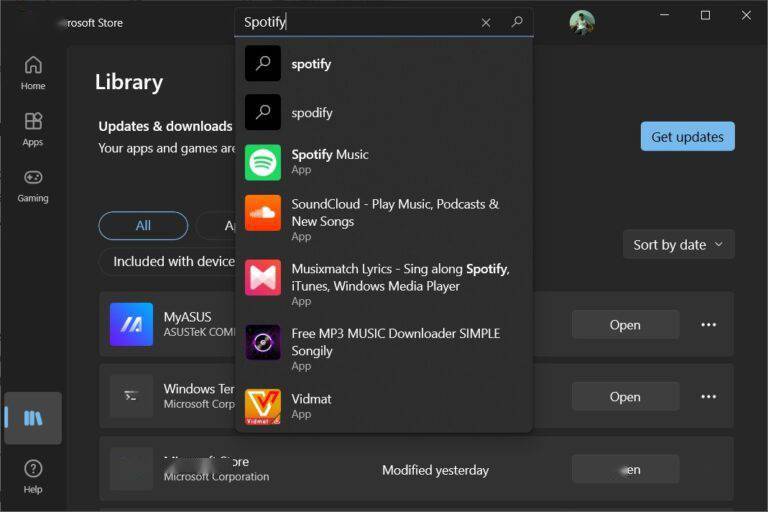This screenshot has width=768, height=512.
Task: Select Vidmat app result
Action: click(384, 406)
